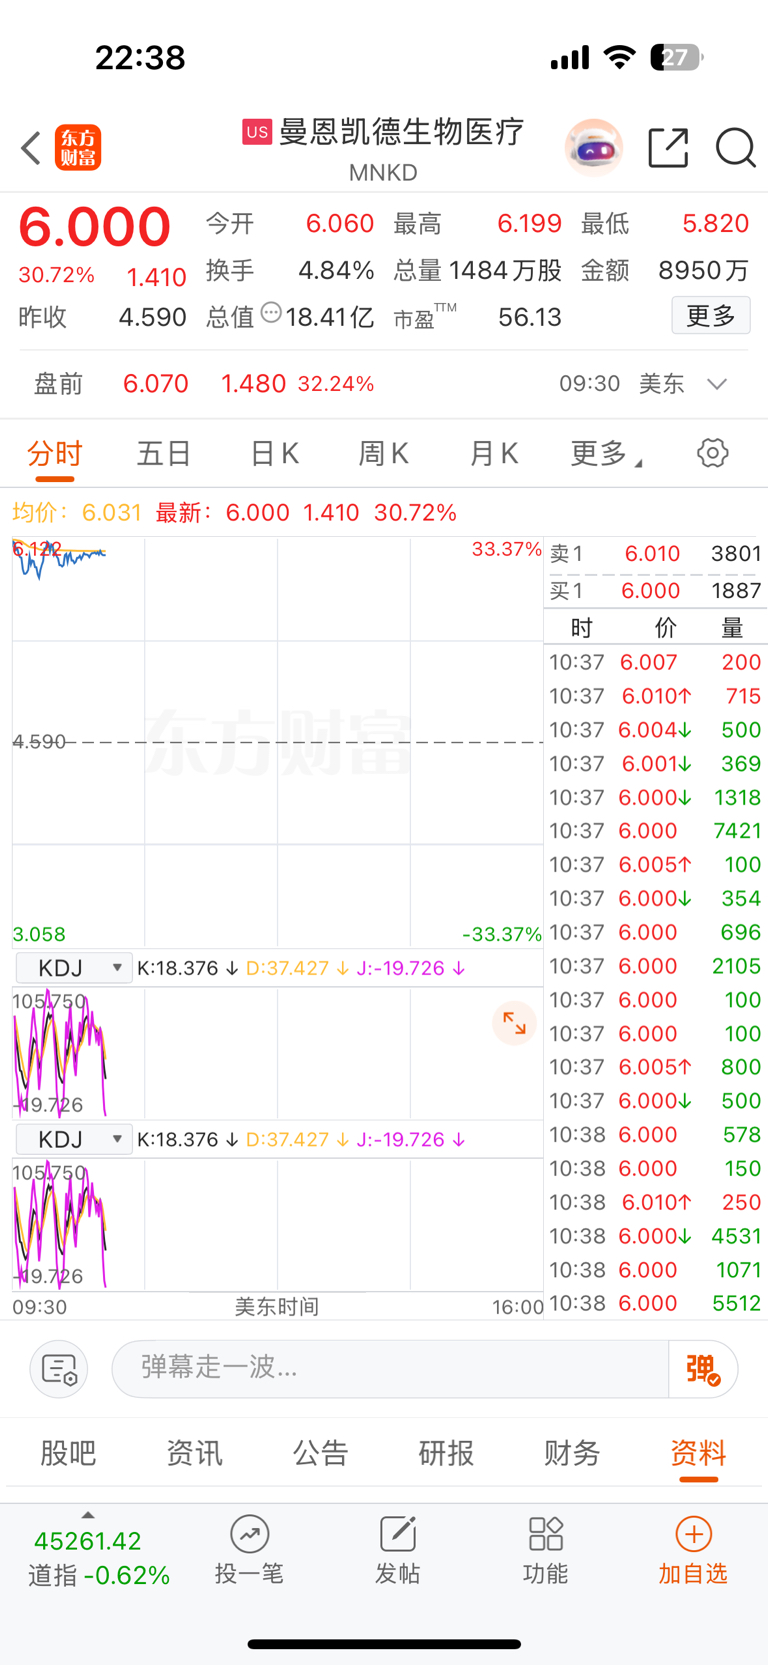Tap the 市盈 56.13 value
The image size is (769, 1665).
(x=530, y=318)
